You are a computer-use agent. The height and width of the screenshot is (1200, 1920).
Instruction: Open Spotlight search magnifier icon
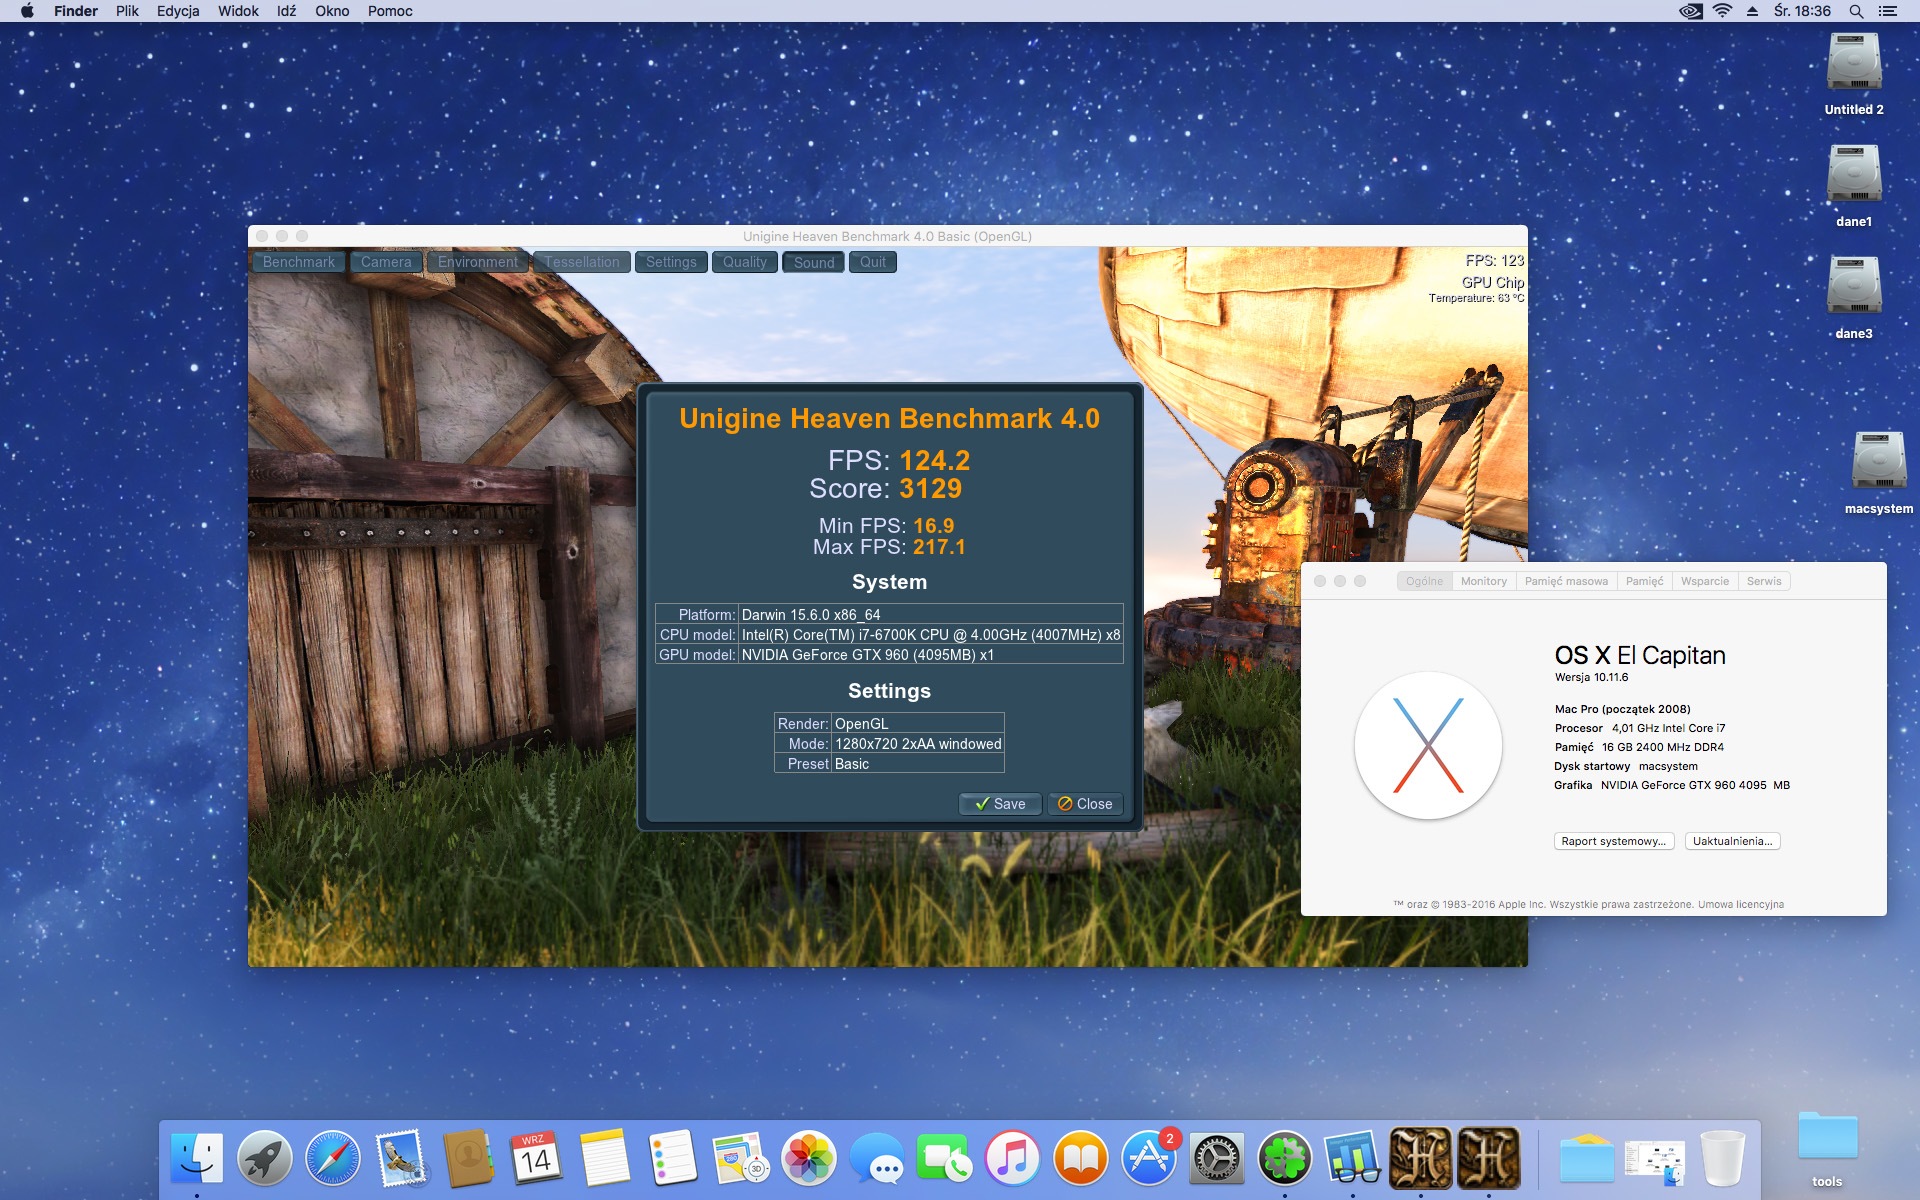1856,11
